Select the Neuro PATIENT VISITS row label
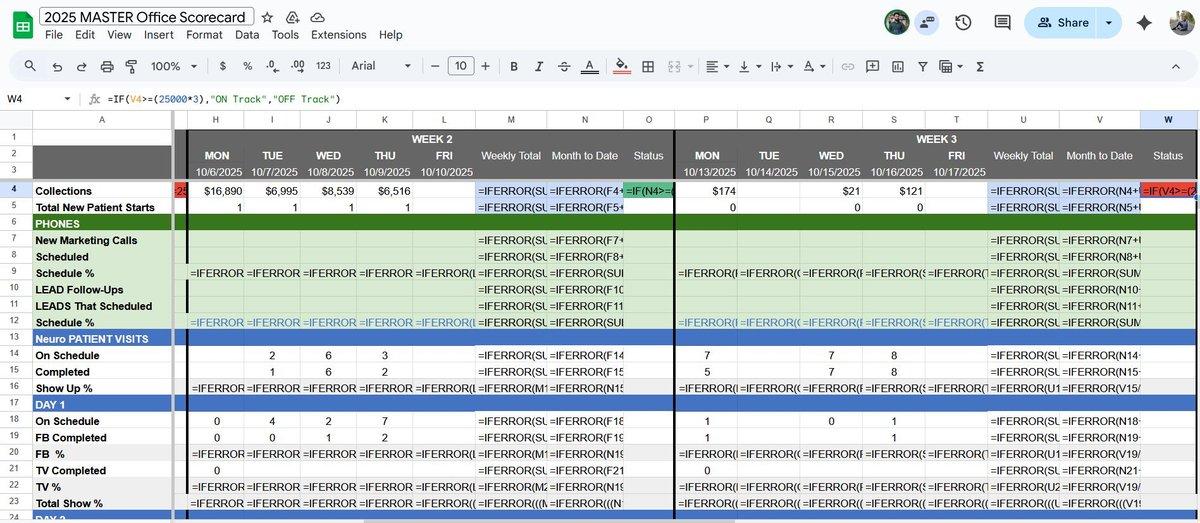 (x=102, y=339)
